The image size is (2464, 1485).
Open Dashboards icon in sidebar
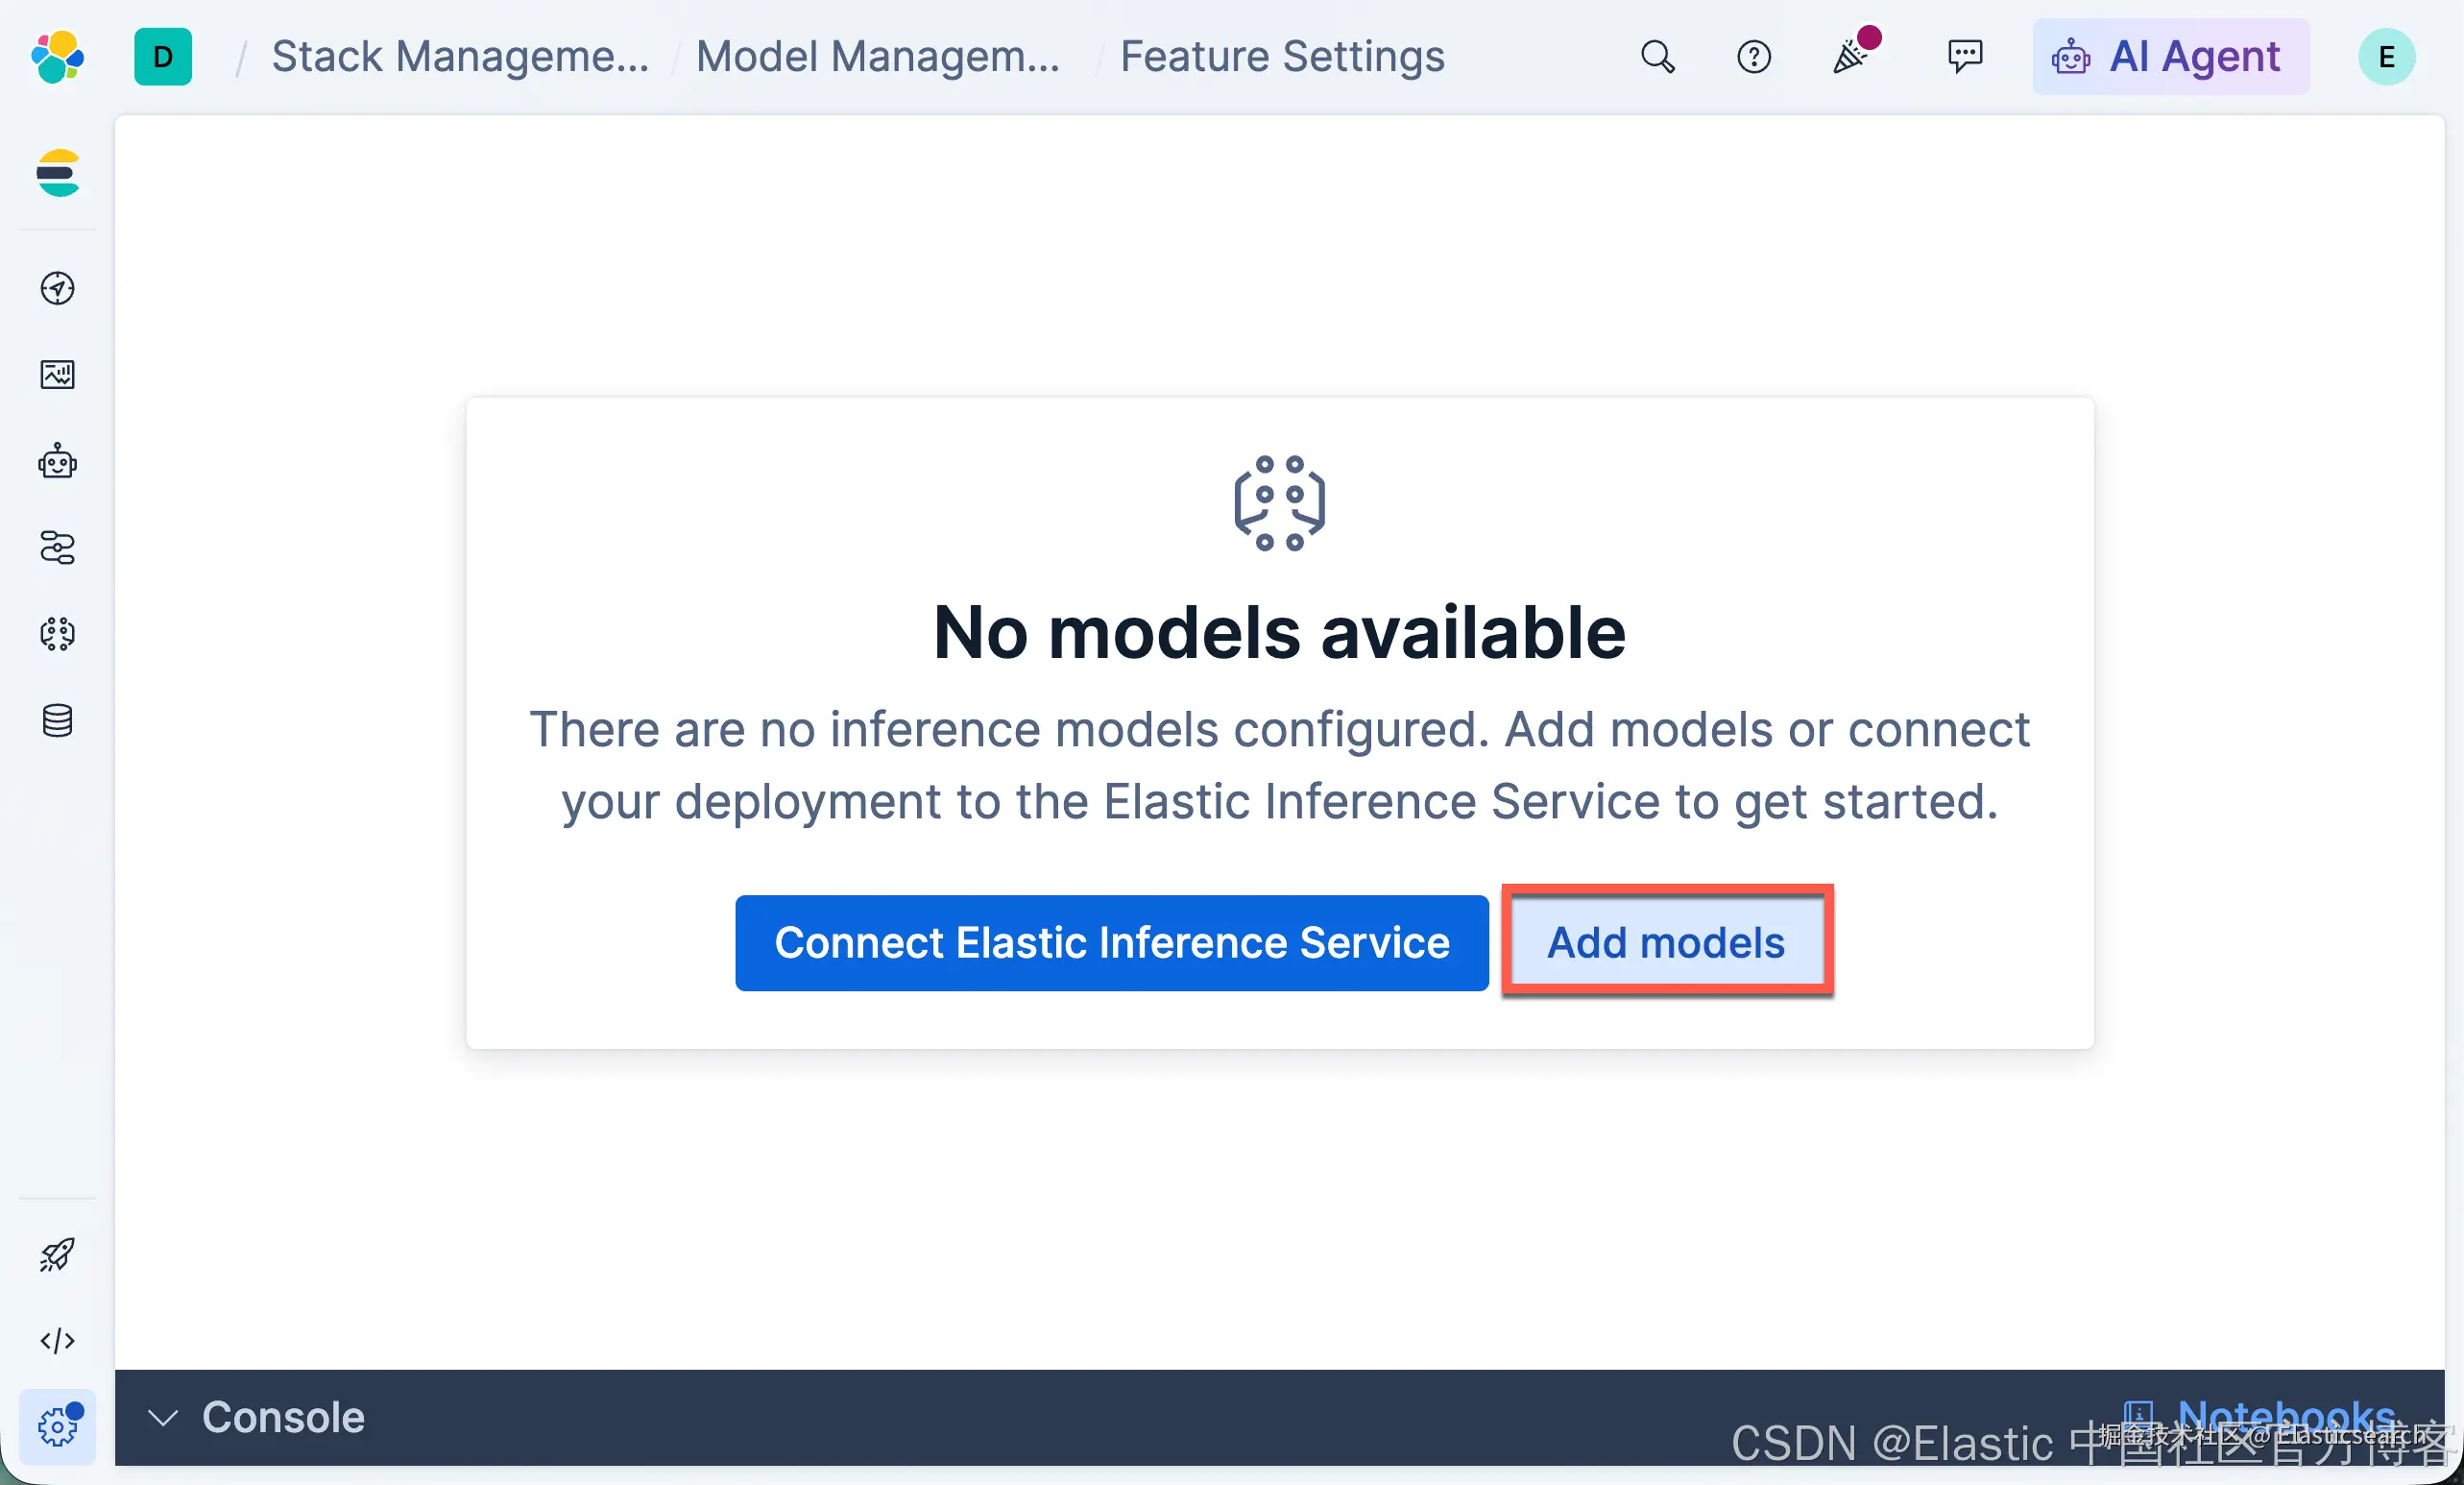[58, 375]
